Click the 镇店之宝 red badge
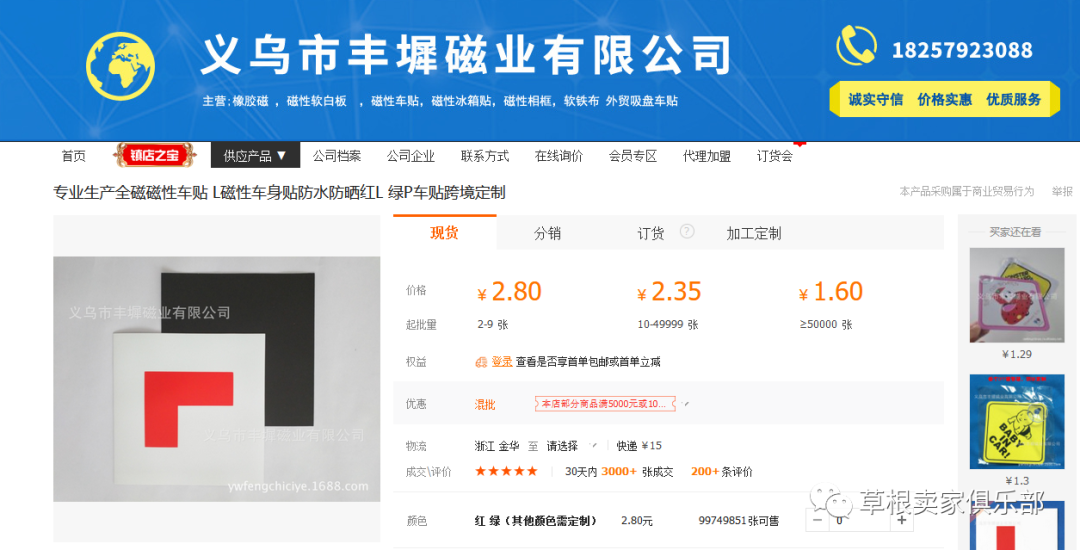 click(155, 156)
